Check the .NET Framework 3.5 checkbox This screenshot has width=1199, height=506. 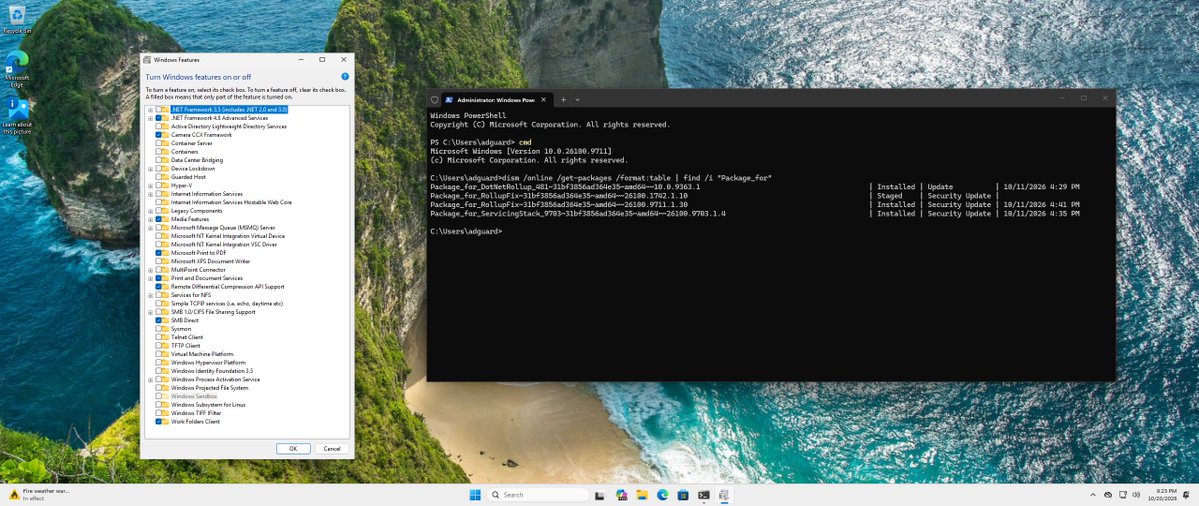coord(158,110)
